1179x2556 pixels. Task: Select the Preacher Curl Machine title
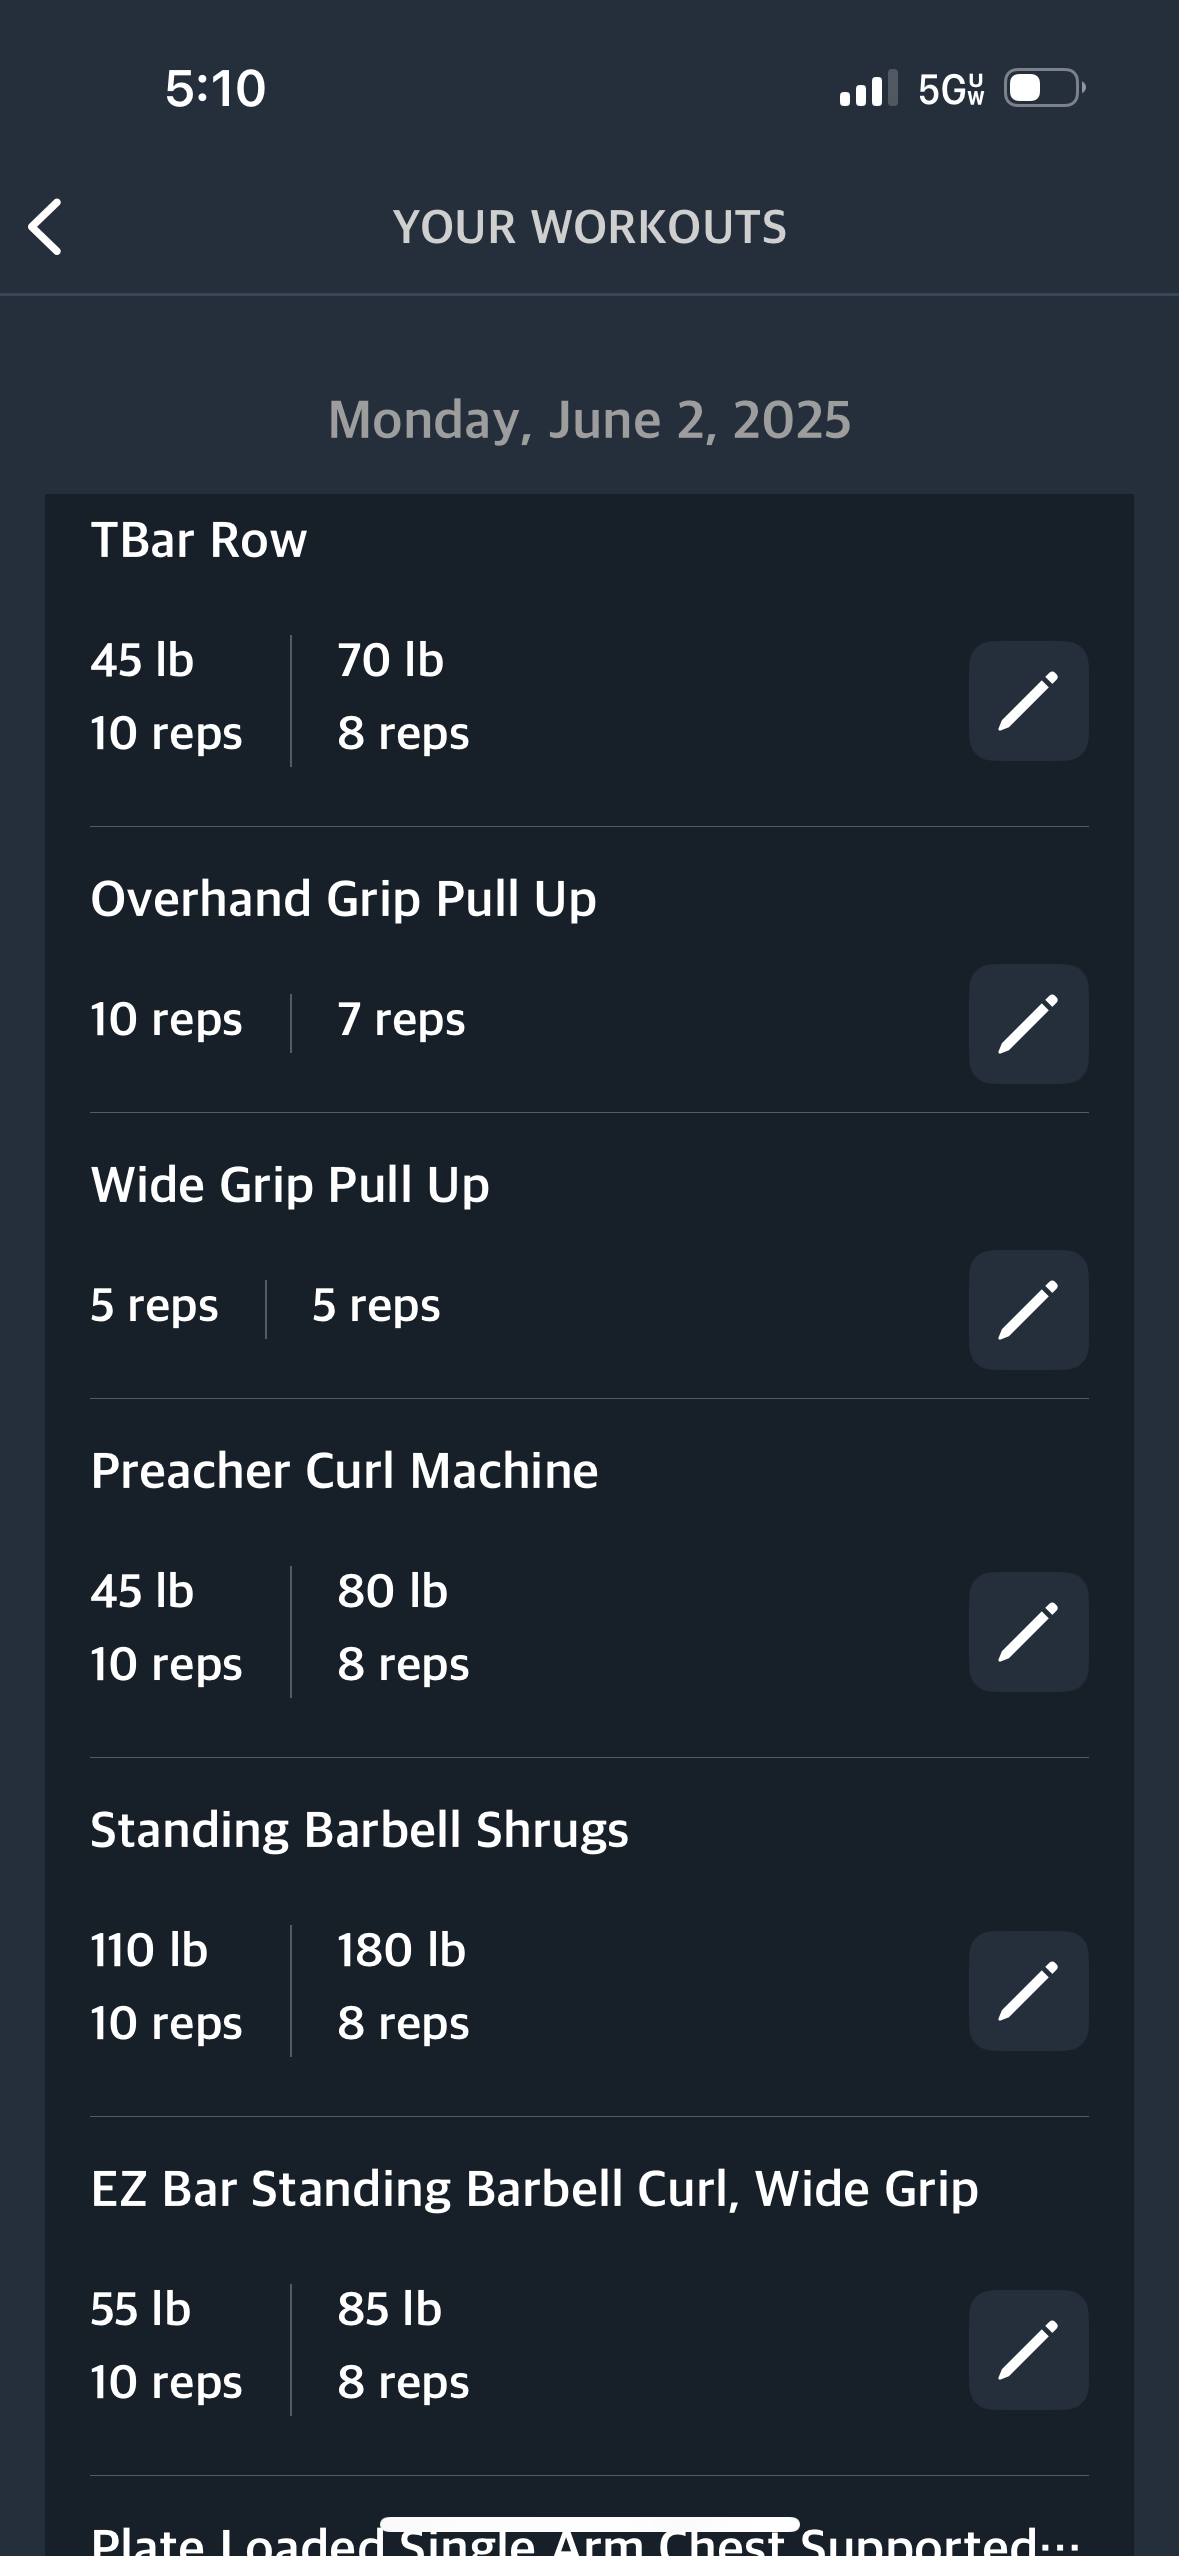[x=344, y=1471]
